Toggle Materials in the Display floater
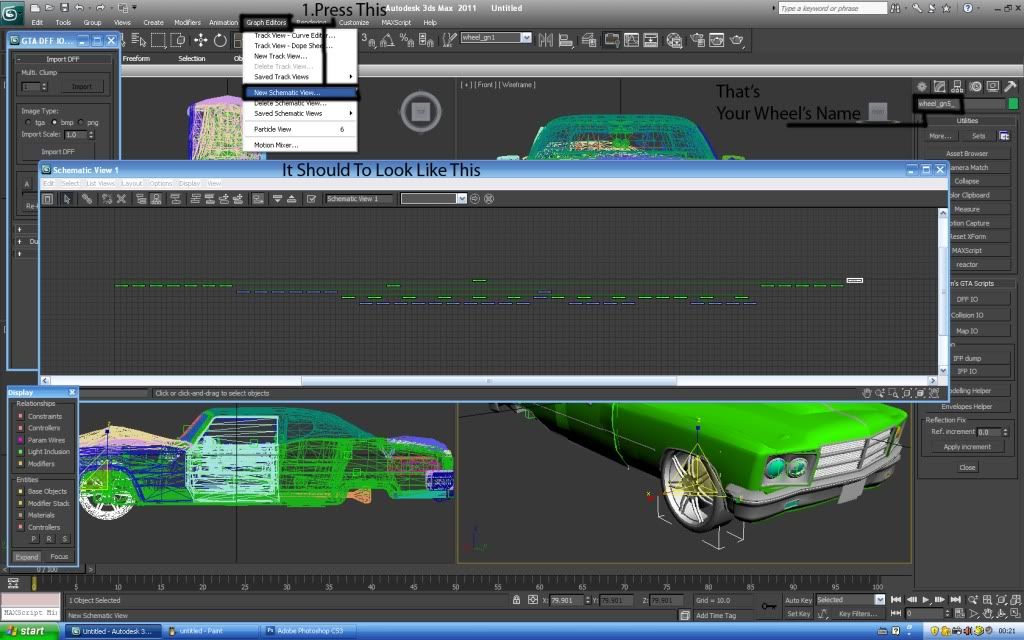Screen dimensions: 1024x640 20,515
